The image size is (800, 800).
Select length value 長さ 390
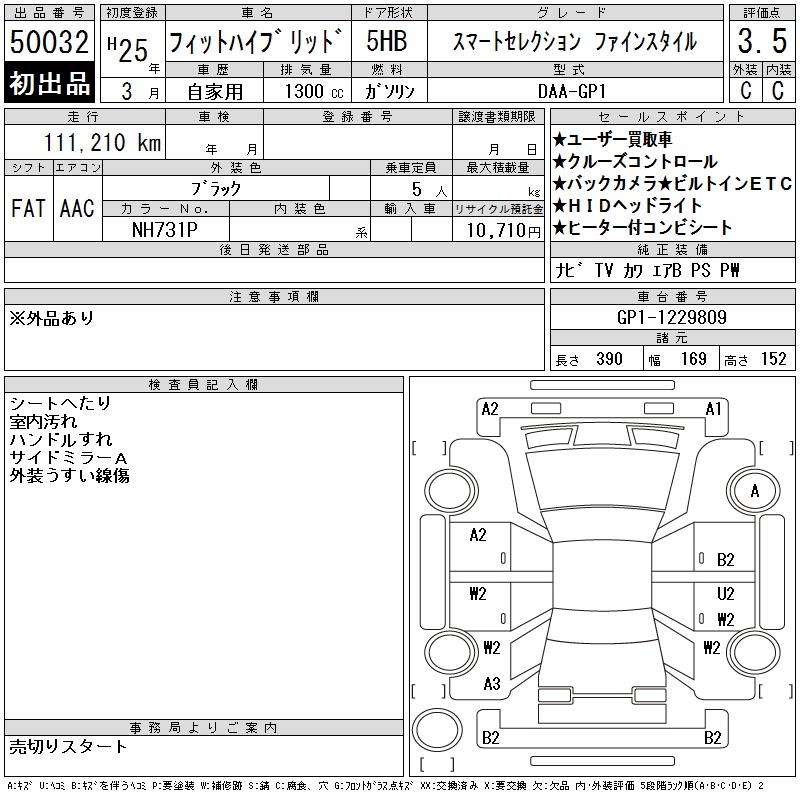[x=589, y=359]
